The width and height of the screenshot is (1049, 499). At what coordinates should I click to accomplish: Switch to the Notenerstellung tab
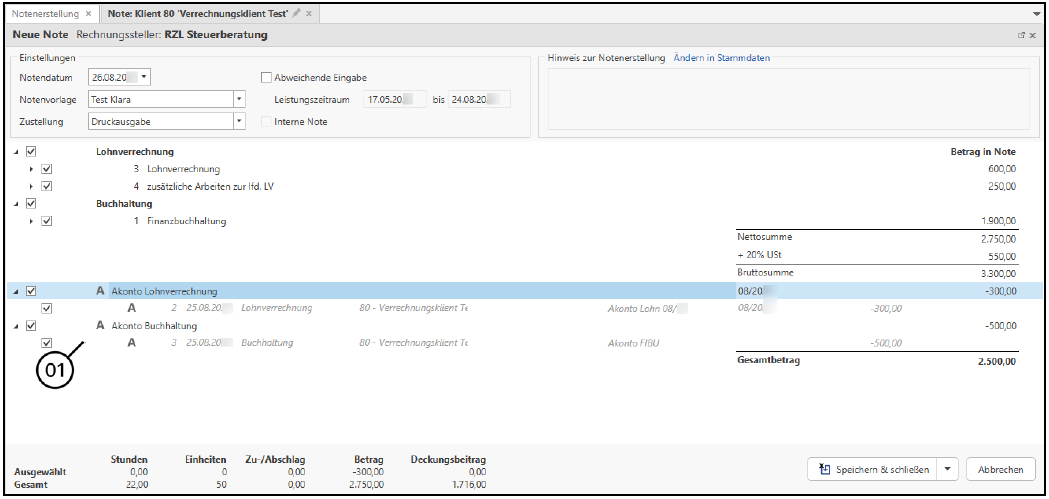[44, 14]
